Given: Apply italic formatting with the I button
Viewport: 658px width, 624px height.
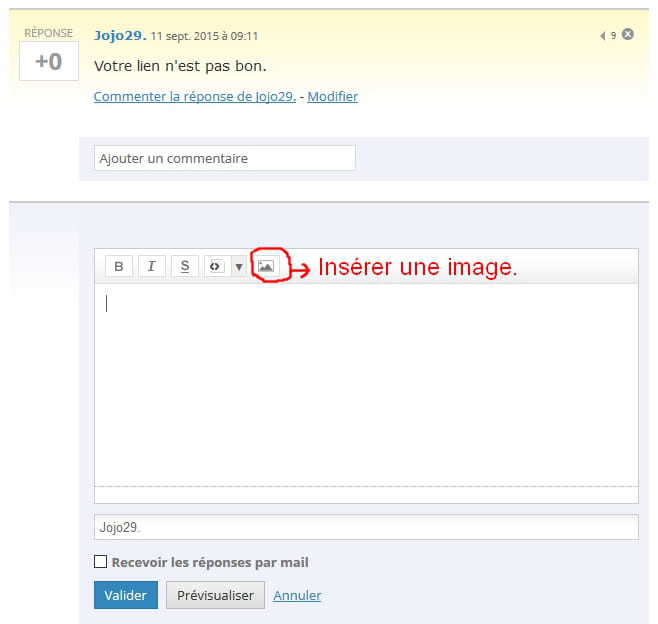Looking at the screenshot, I should [151, 266].
